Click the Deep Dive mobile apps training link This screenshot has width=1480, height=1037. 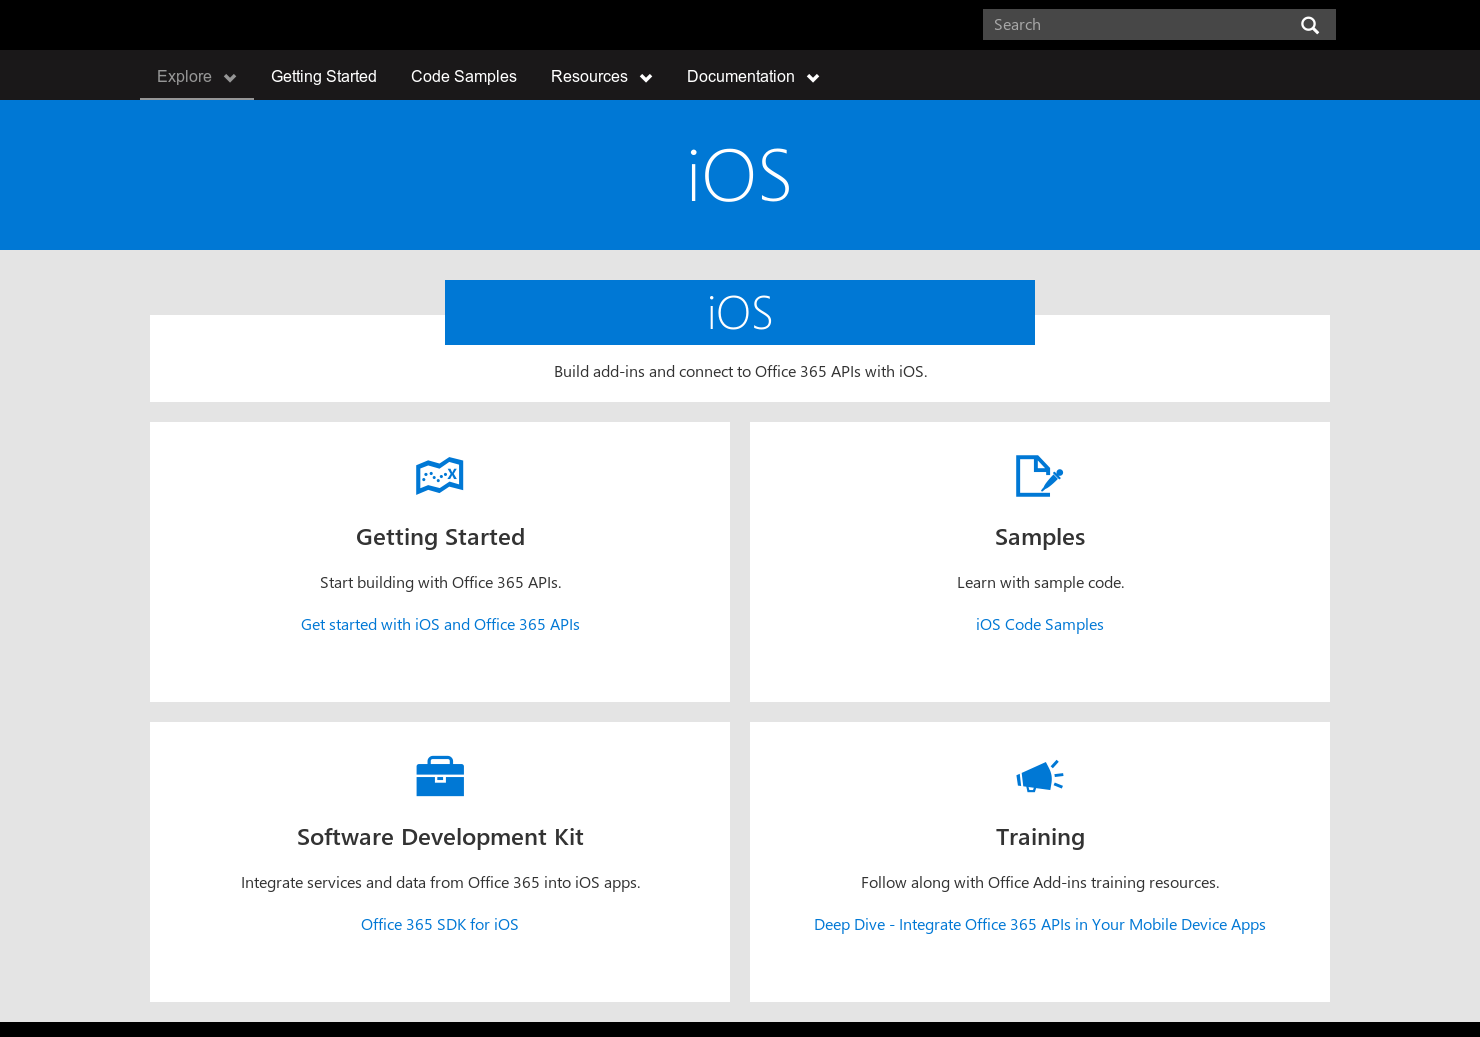(1039, 924)
